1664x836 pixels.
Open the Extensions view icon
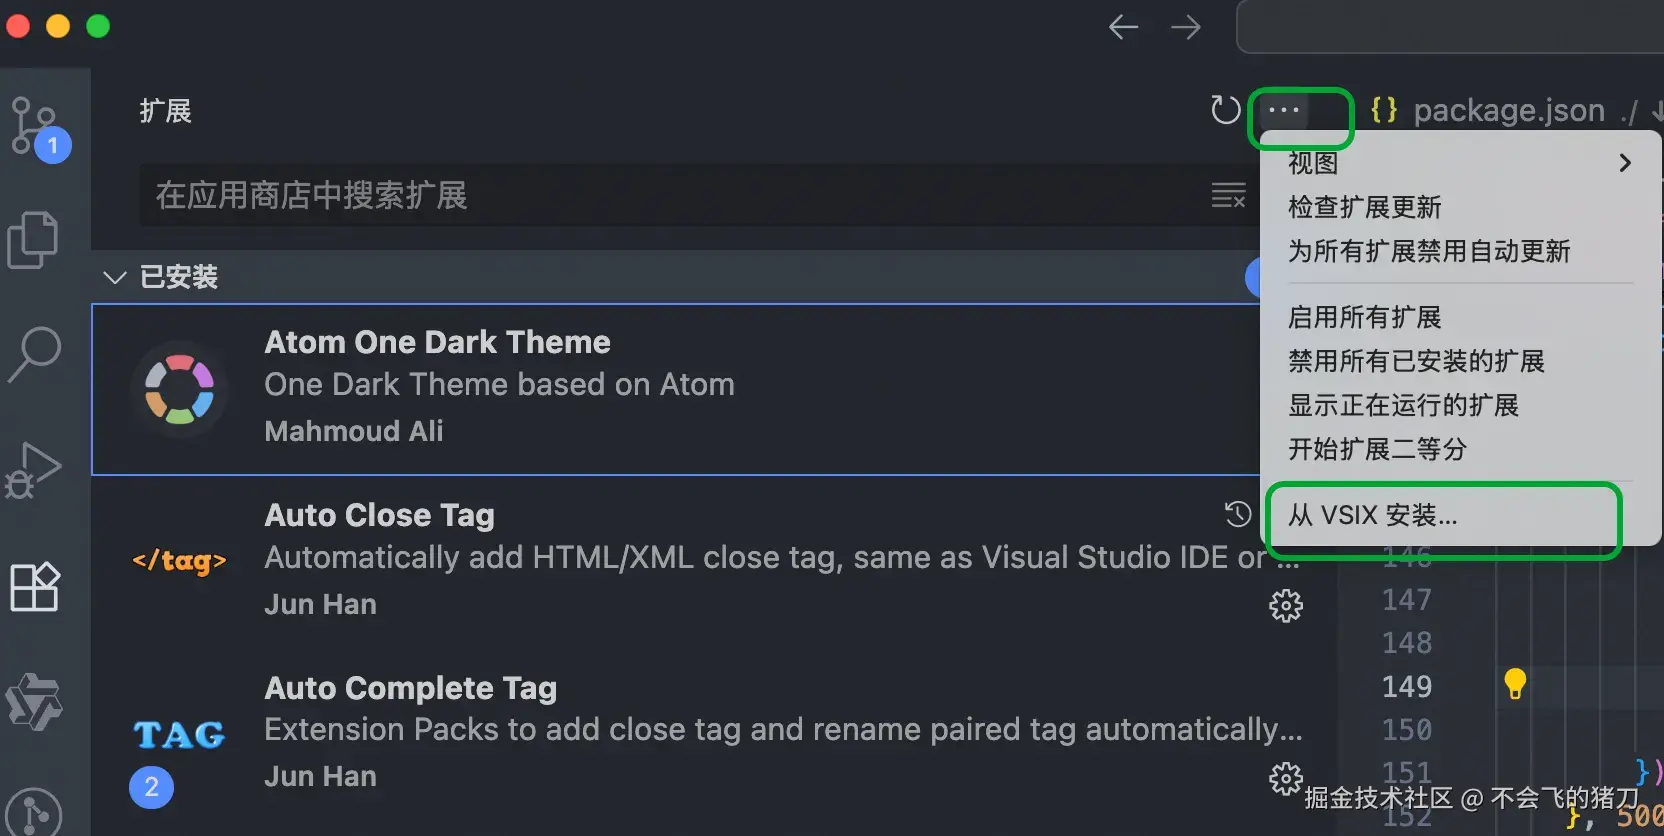35,586
